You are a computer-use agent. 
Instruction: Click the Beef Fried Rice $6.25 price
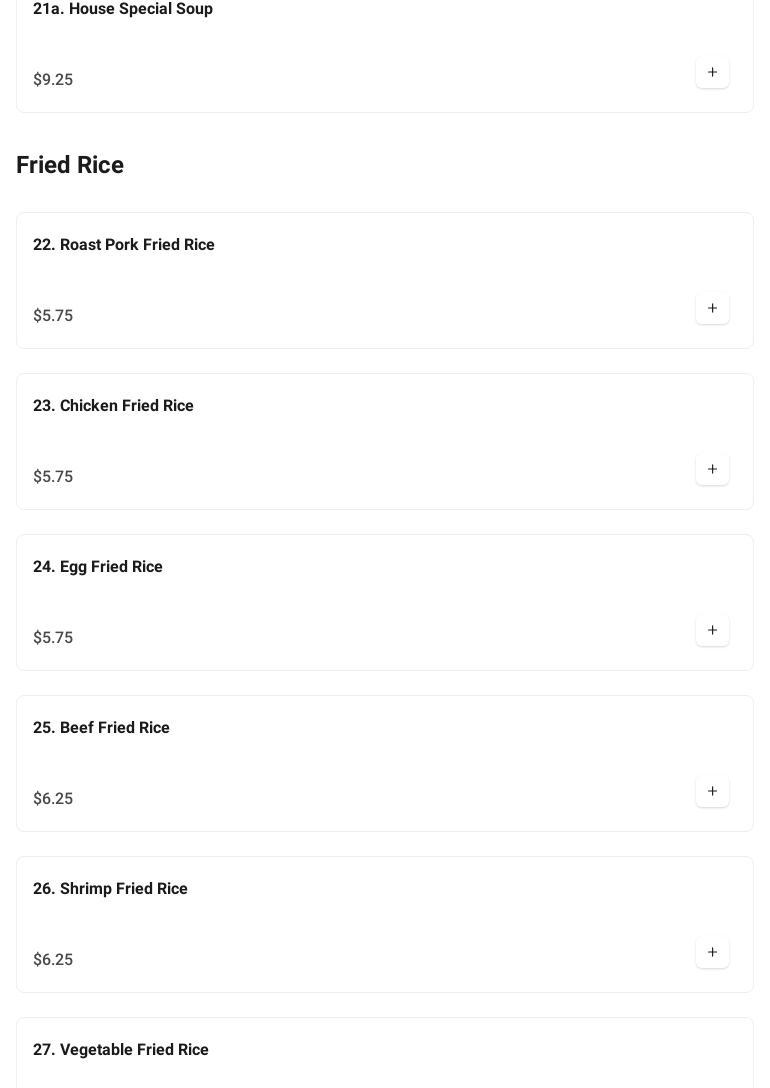tap(53, 799)
